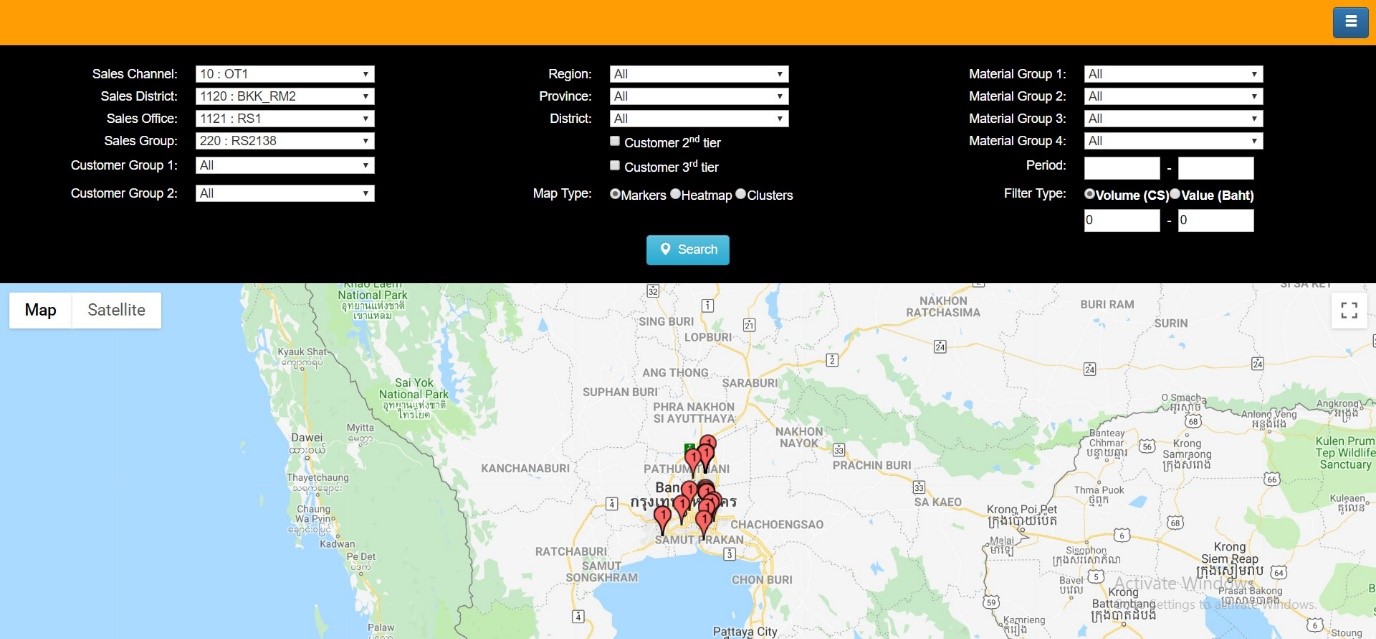Open the Province dropdown
1376x639 pixels.
tap(699, 96)
